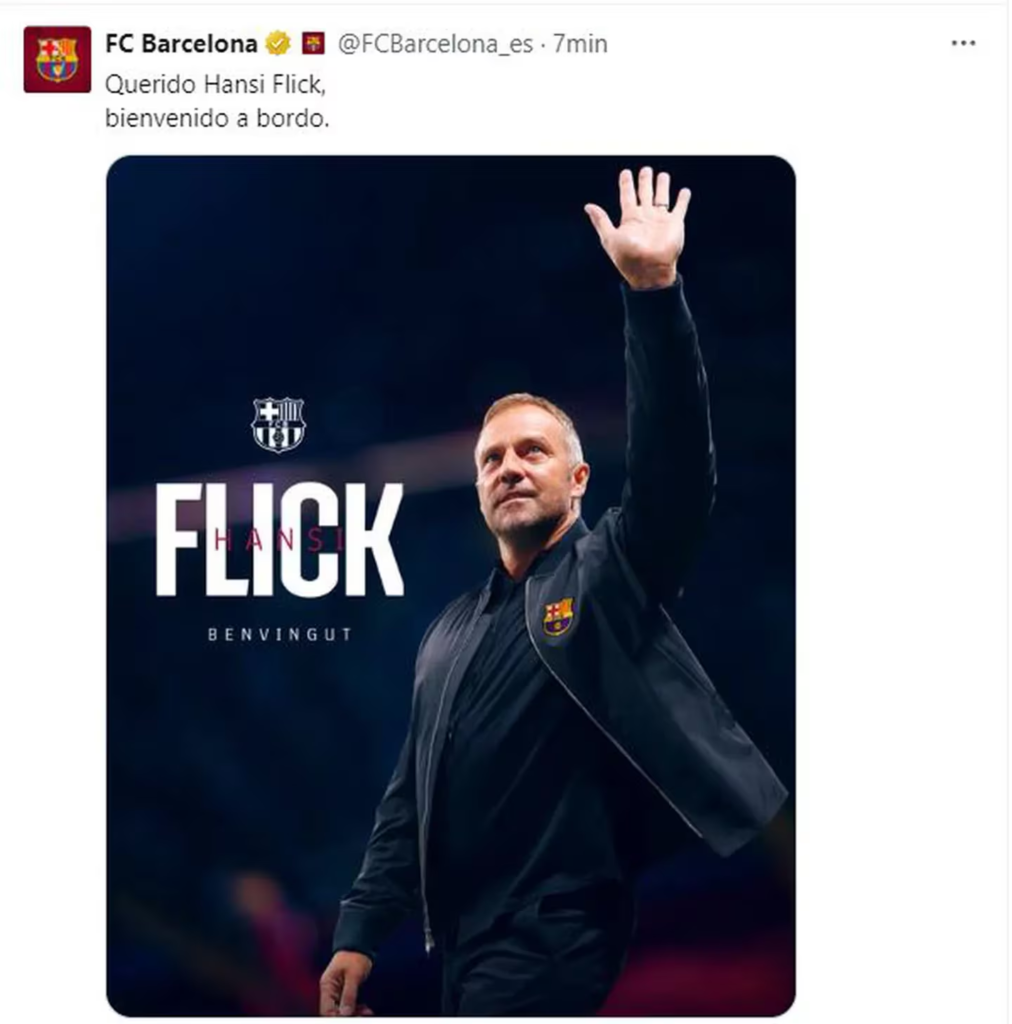Viewport: 1012px width, 1024px height.
Task: Click the @FCBarcelona_es handle
Action: click(435, 44)
